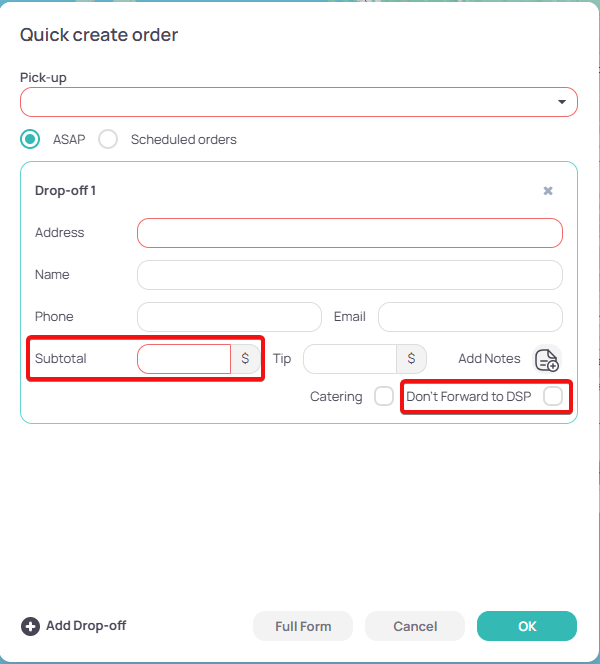The width and height of the screenshot is (600, 664).
Task: Click the Add Drop-off link text
Action: (x=86, y=626)
